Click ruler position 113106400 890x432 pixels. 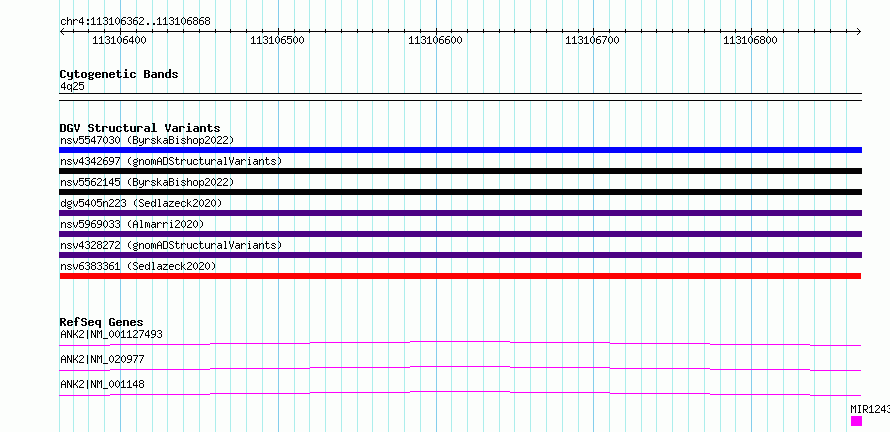(x=120, y=40)
